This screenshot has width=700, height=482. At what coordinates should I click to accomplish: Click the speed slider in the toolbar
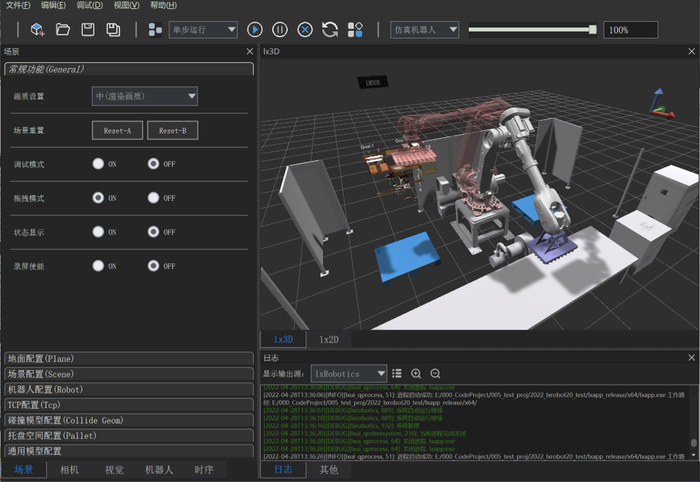[532, 30]
